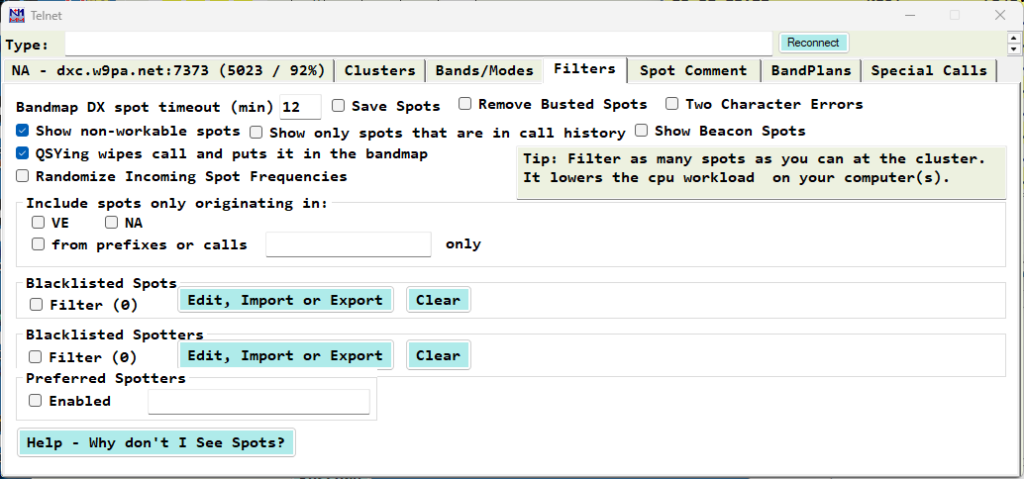
Task: Click the Bandmap DX spot timeout field
Action: point(300,106)
